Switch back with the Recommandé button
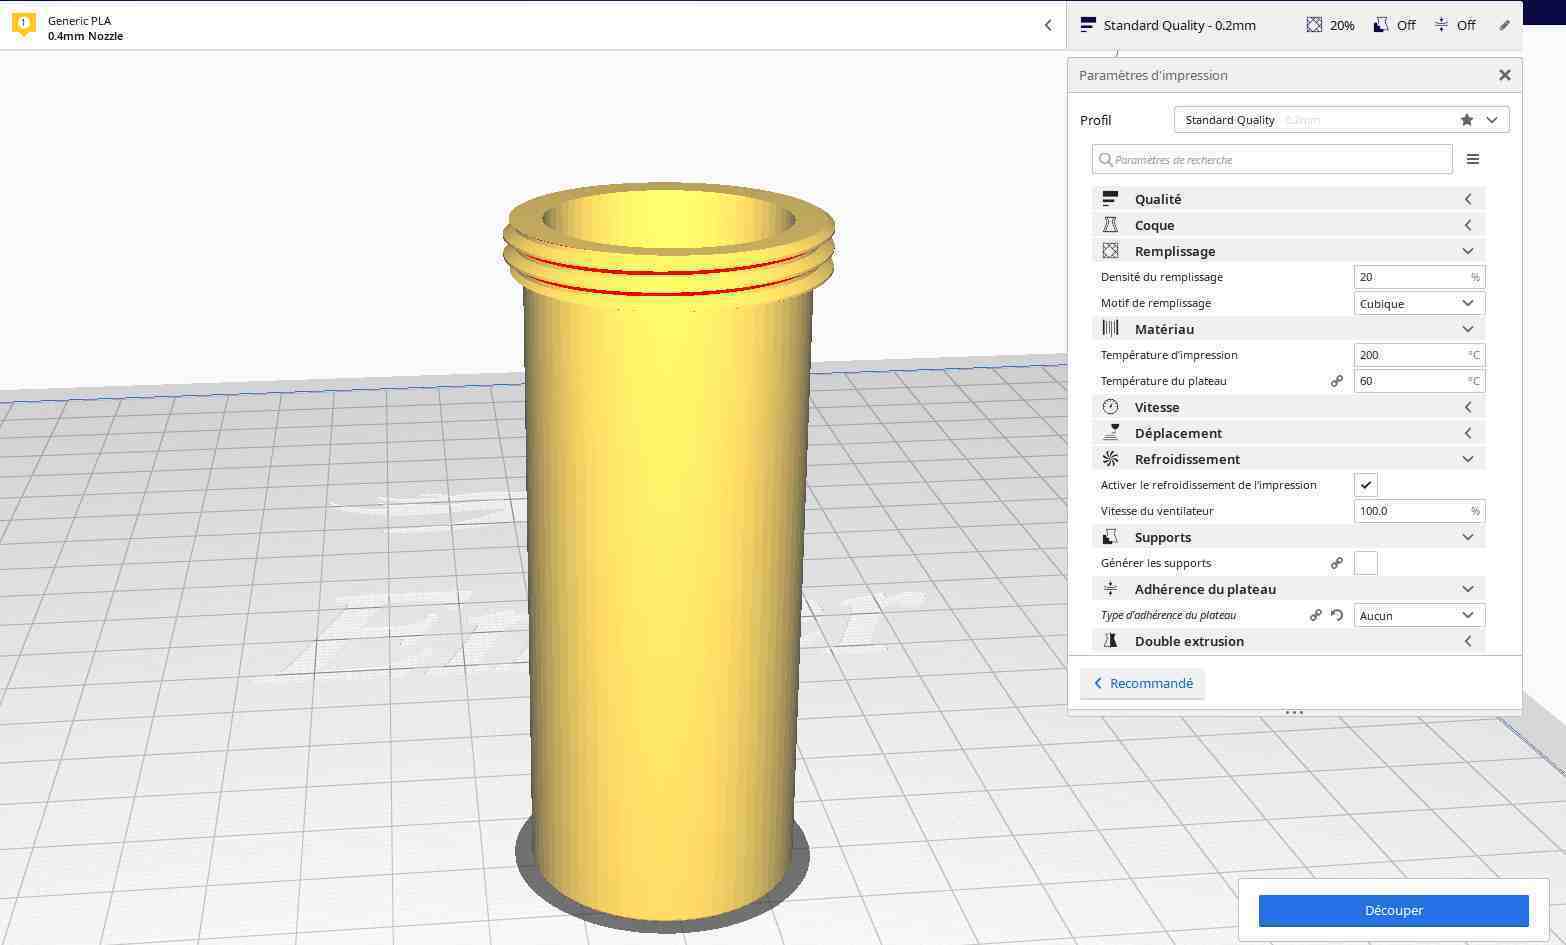Image resolution: width=1566 pixels, height=945 pixels. point(1143,683)
